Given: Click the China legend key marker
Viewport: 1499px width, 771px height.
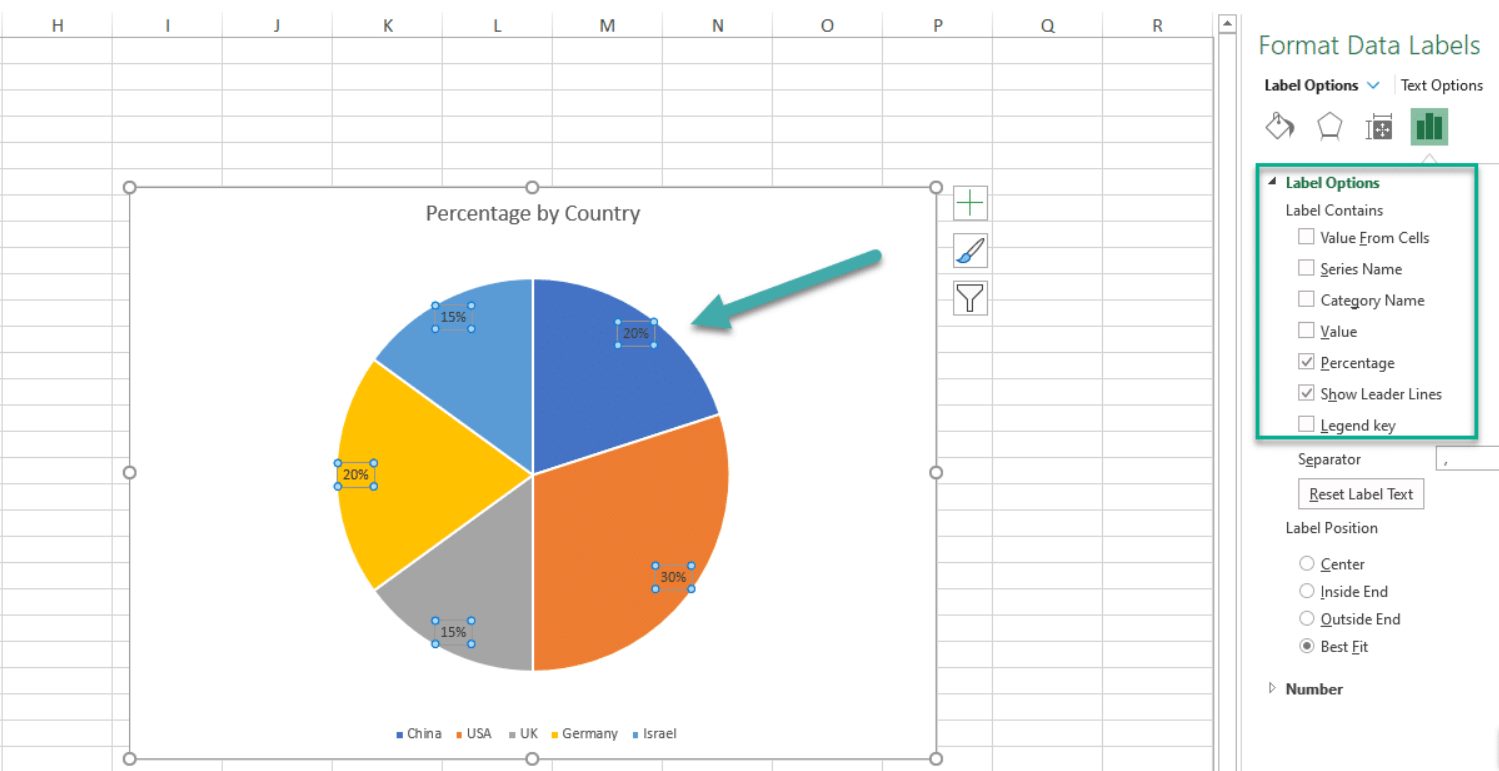Looking at the screenshot, I should coord(400,735).
